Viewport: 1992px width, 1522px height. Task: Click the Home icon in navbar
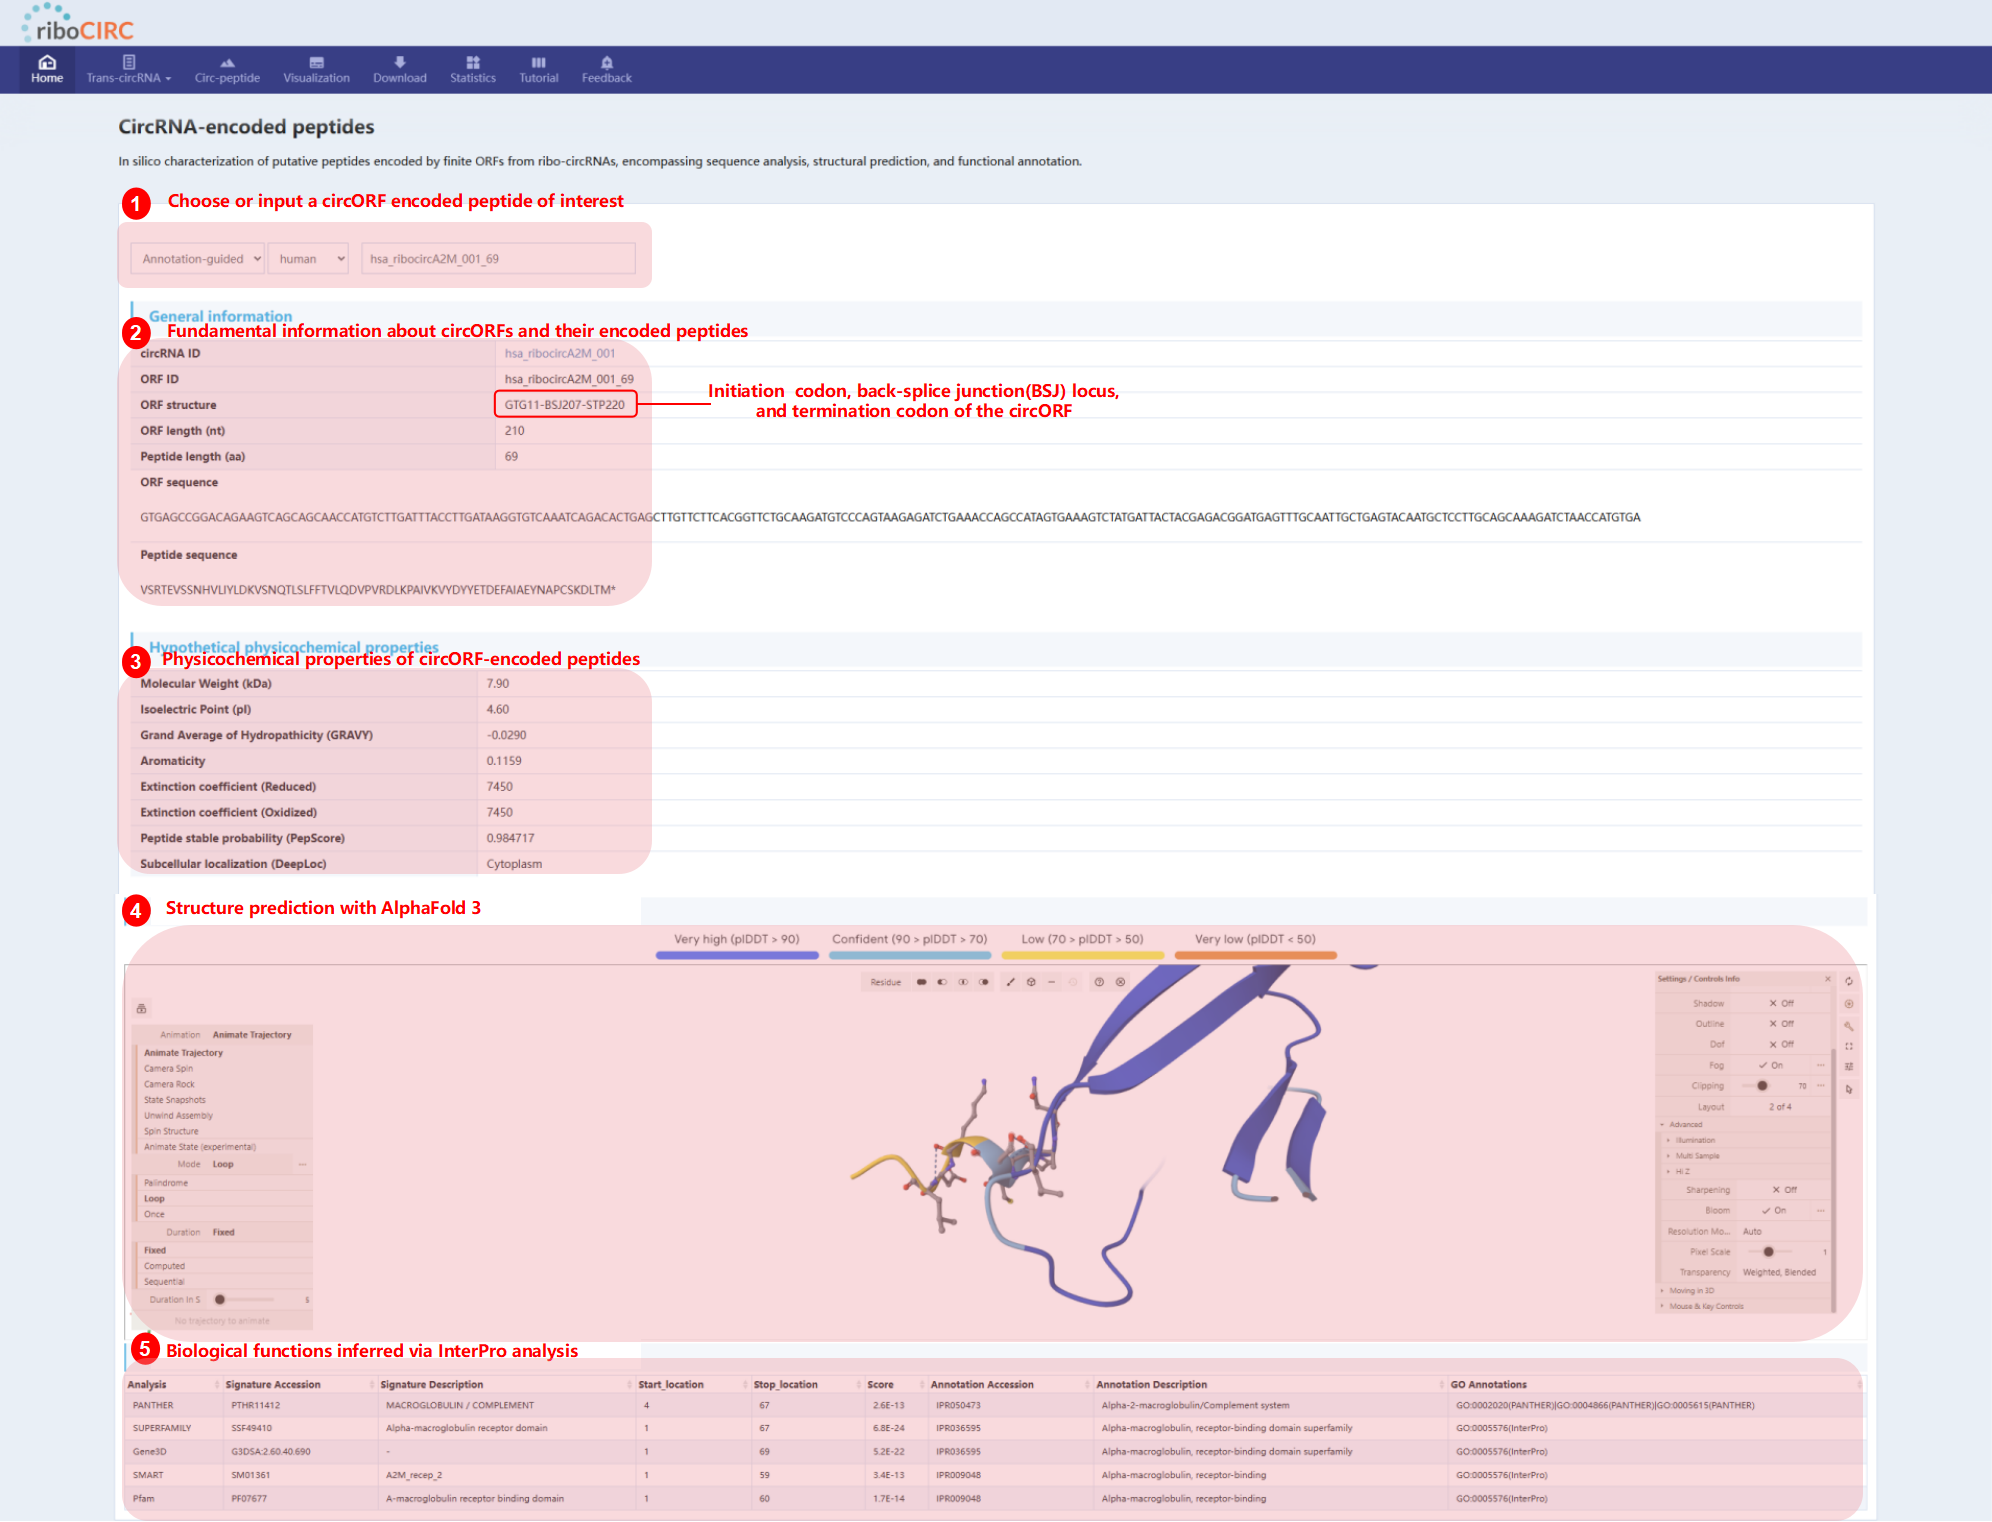point(47,62)
